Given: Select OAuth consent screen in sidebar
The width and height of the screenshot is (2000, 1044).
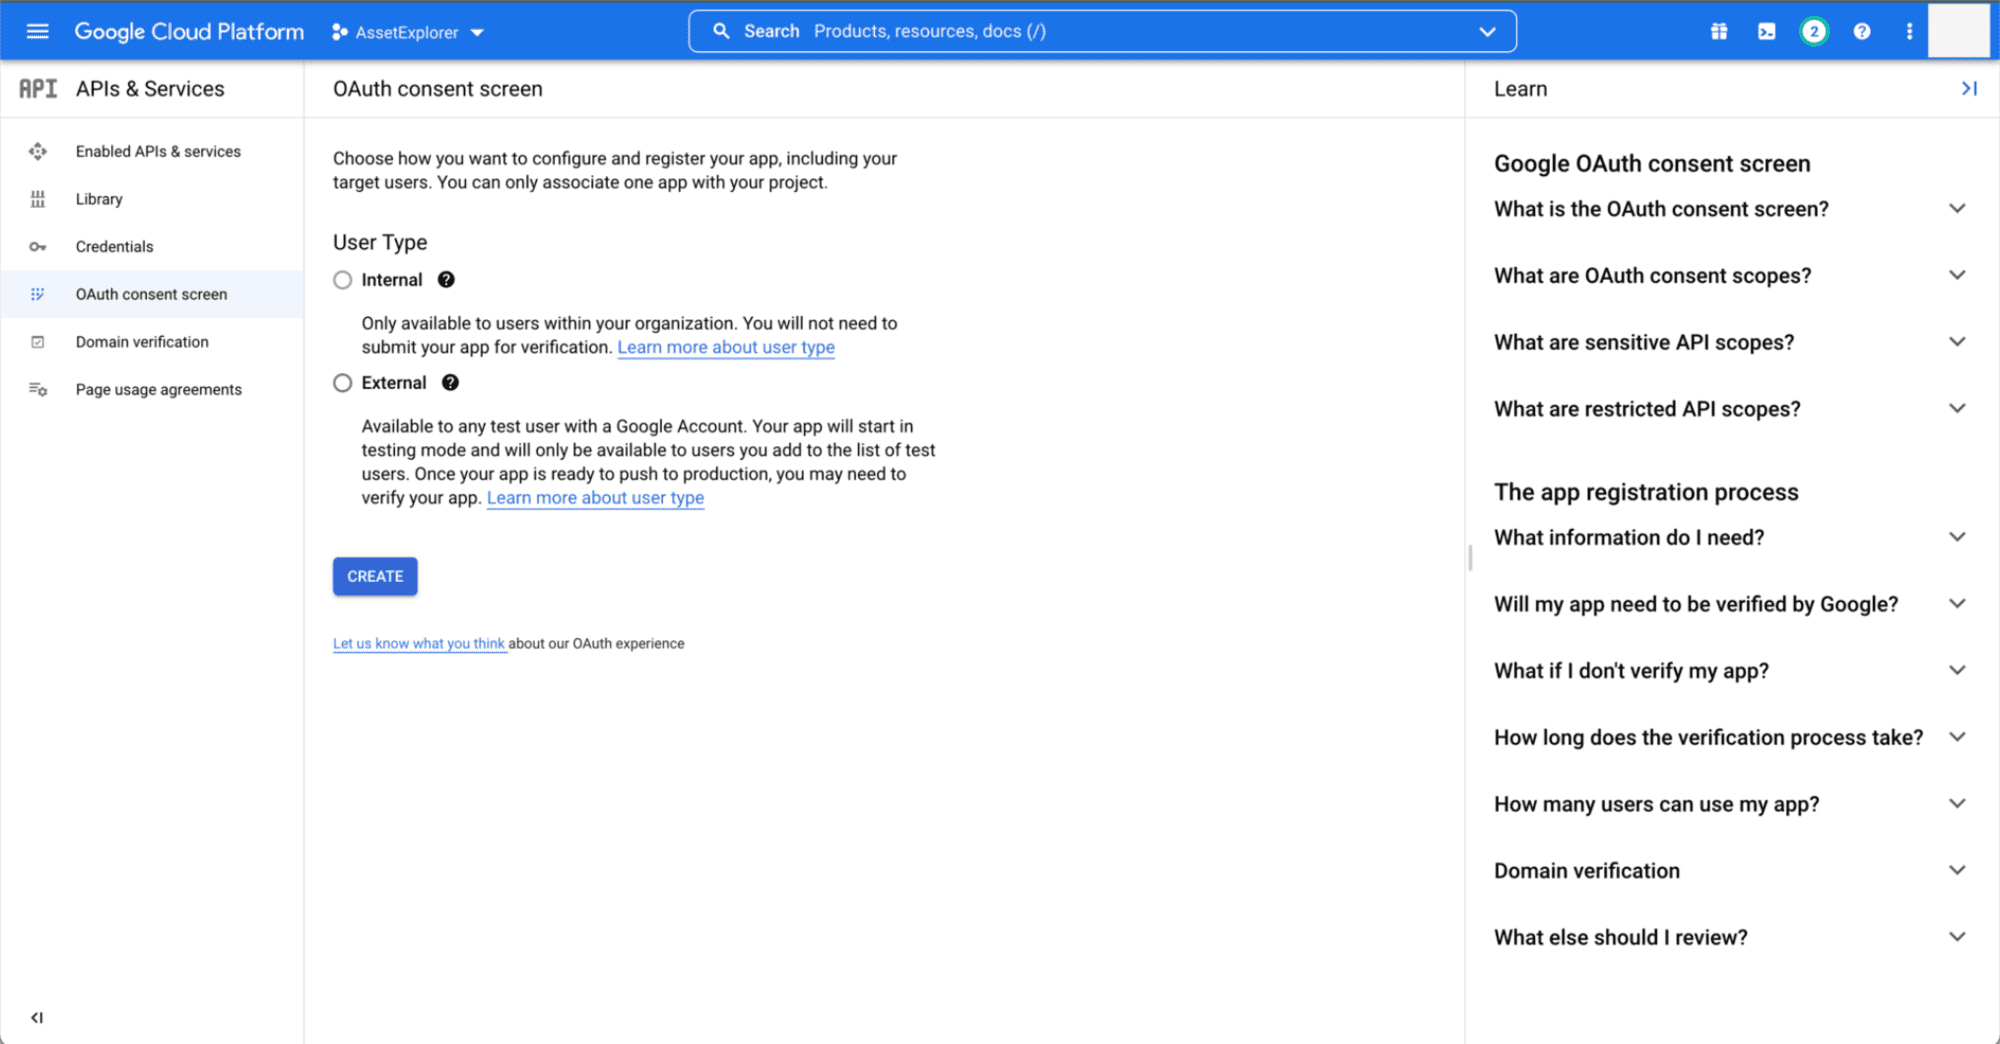Looking at the screenshot, I should (x=152, y=294).
